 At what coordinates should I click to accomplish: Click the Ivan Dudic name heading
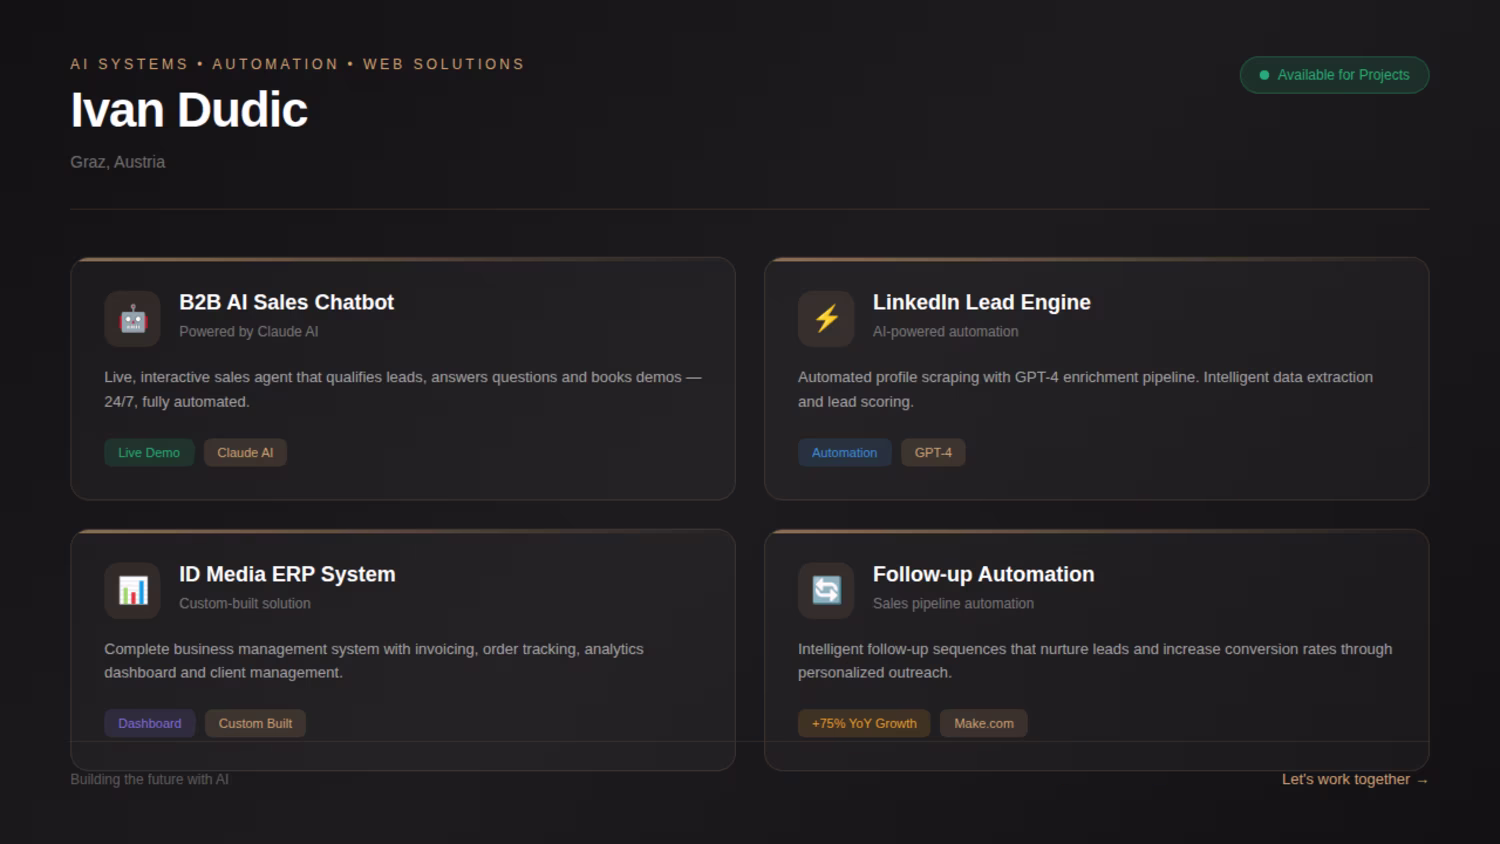(x=189, y=110)
